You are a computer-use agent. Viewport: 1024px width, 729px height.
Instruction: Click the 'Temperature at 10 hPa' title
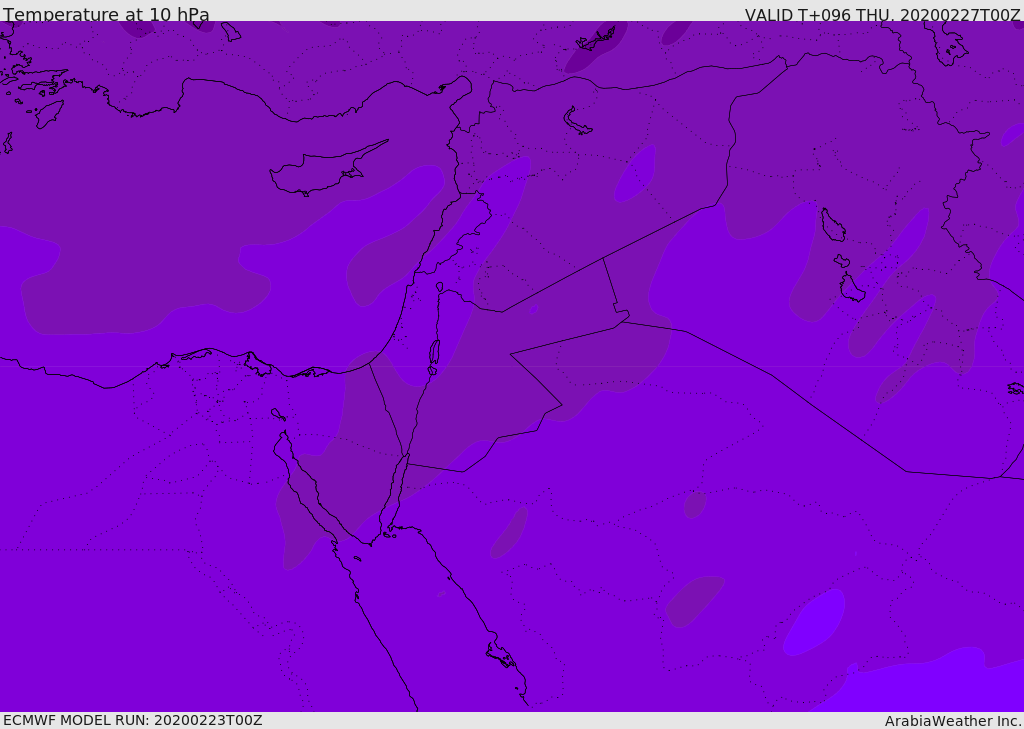pos(106,14)
